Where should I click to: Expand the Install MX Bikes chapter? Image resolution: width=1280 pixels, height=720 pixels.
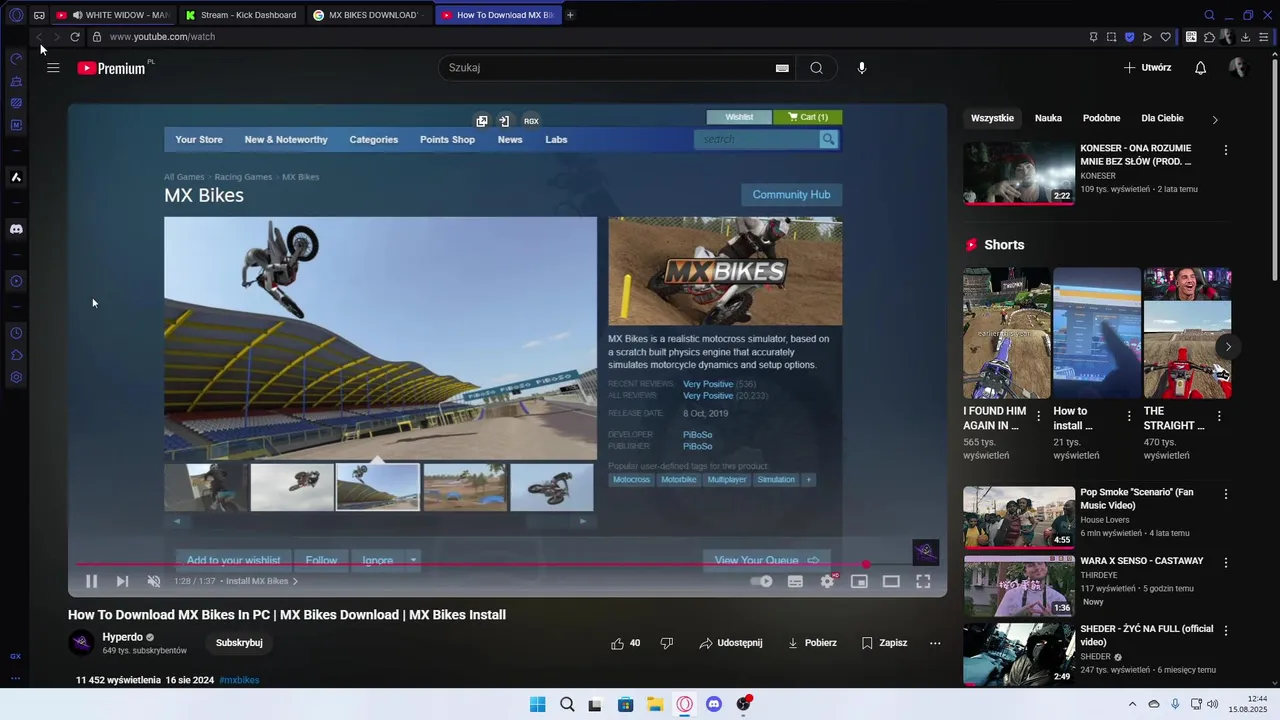pyautogui.click(x=261, y=581)
